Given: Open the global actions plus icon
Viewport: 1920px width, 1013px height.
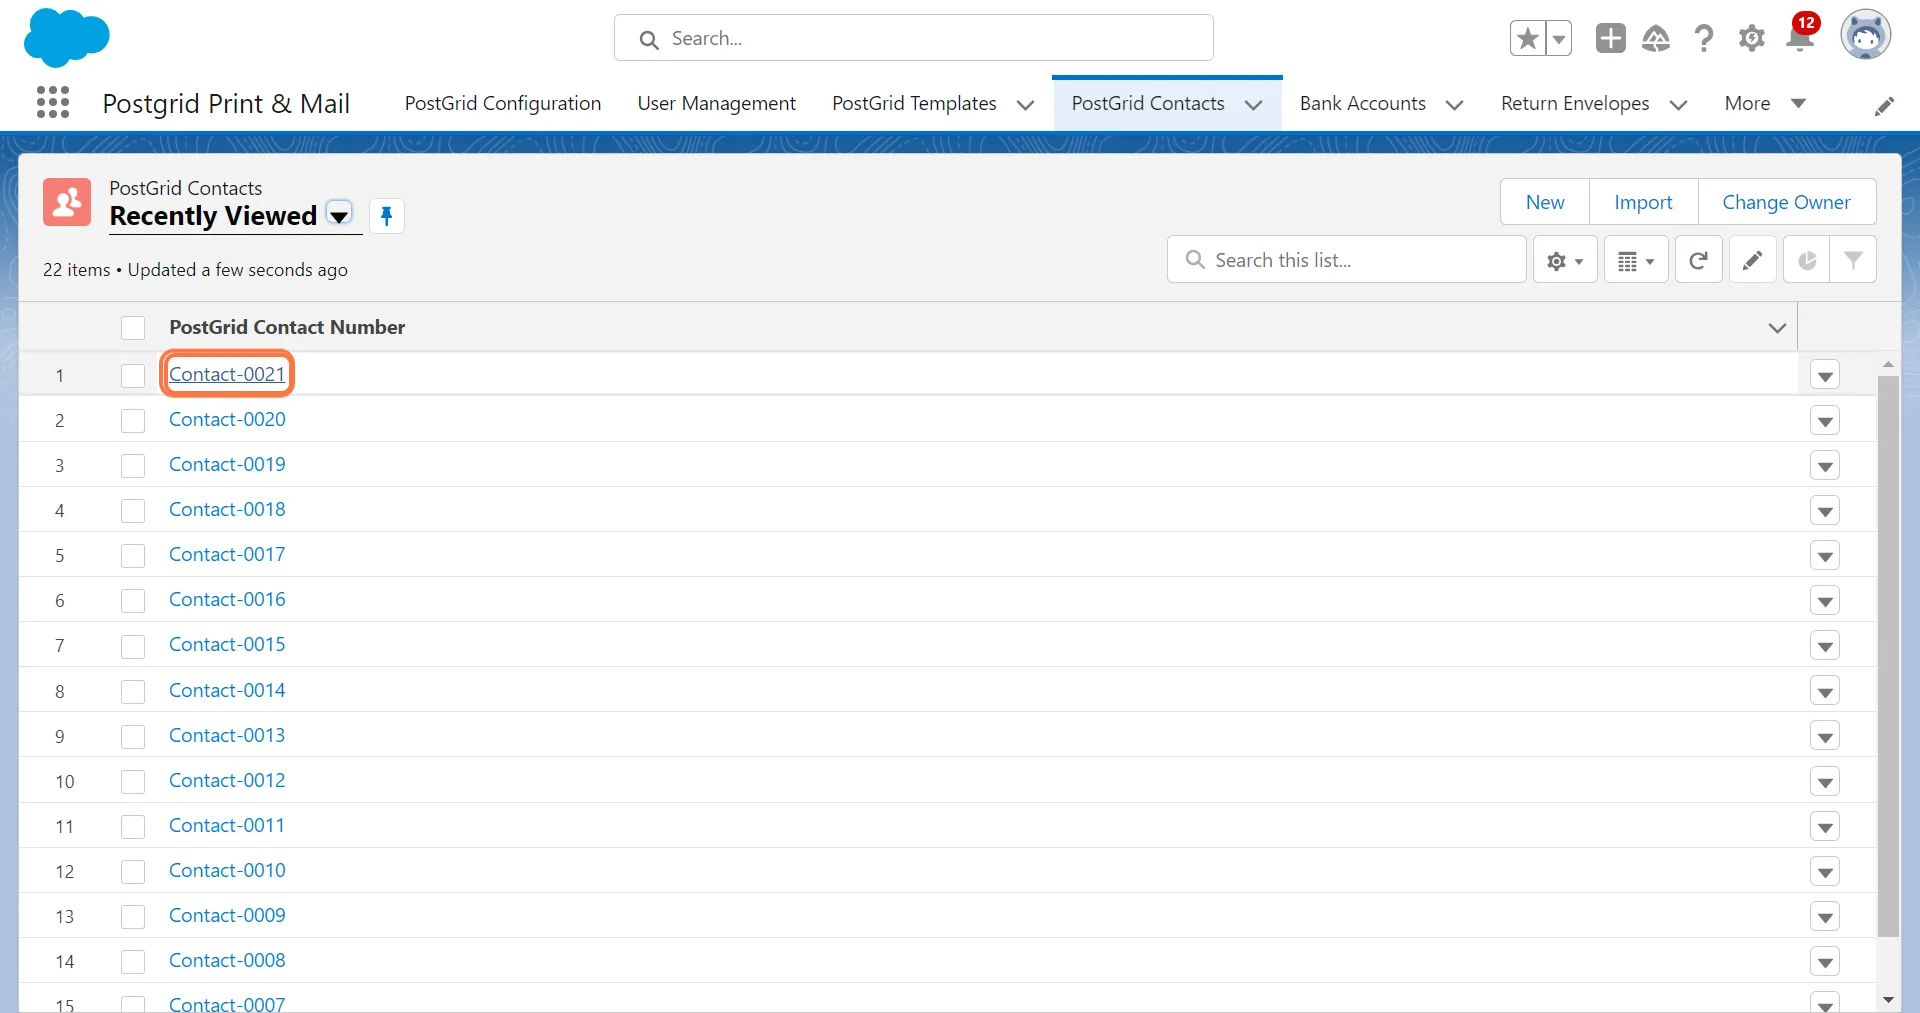Looking at the screenshot, I should pyautogui.click(x=1610, y=39).
